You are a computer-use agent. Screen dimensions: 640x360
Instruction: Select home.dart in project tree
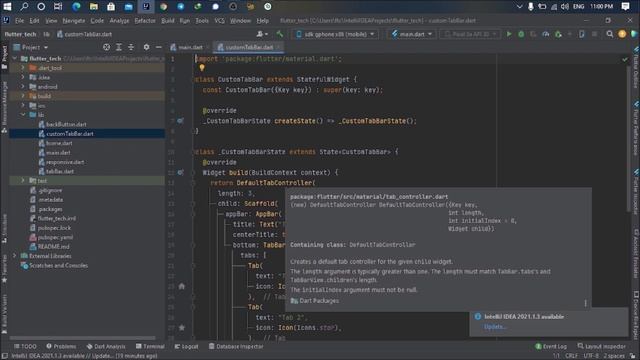59,143
